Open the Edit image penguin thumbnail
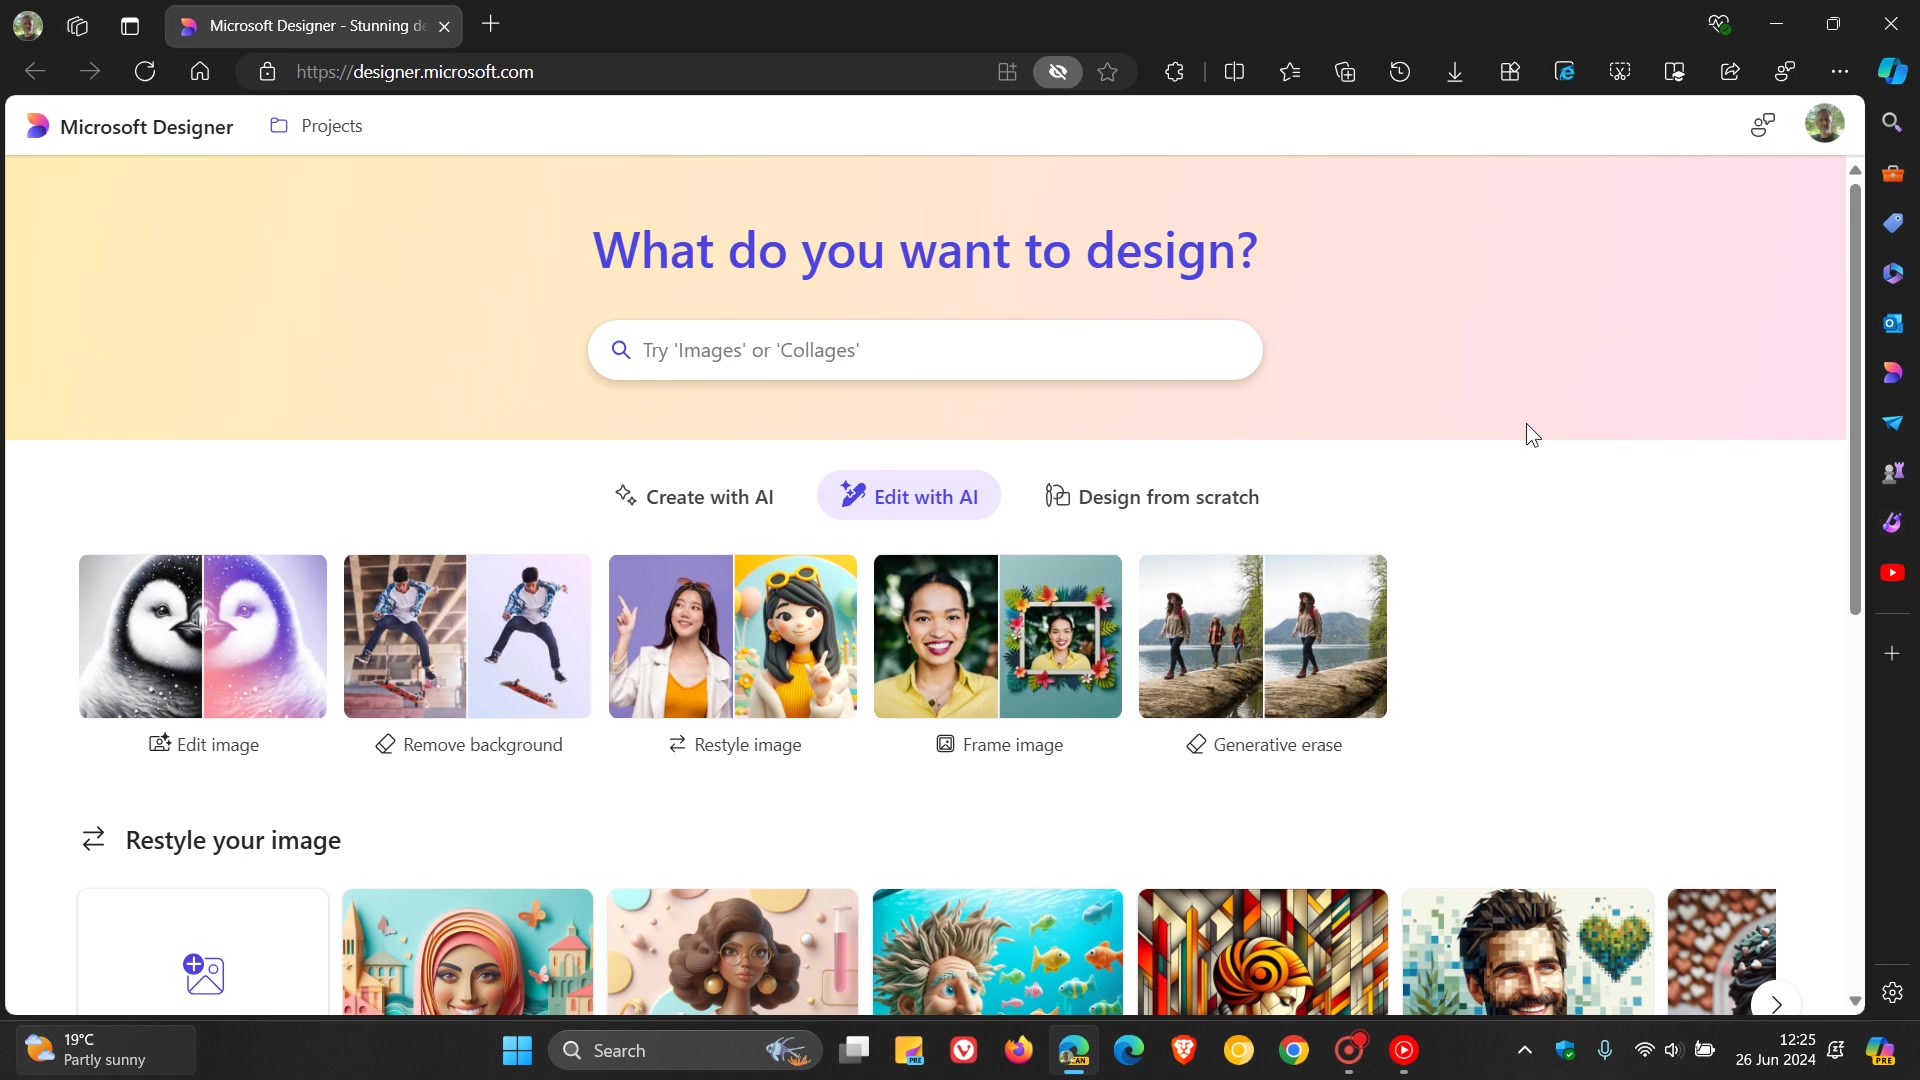Viewport: 1920px width, 1080px height. [203, 636]
